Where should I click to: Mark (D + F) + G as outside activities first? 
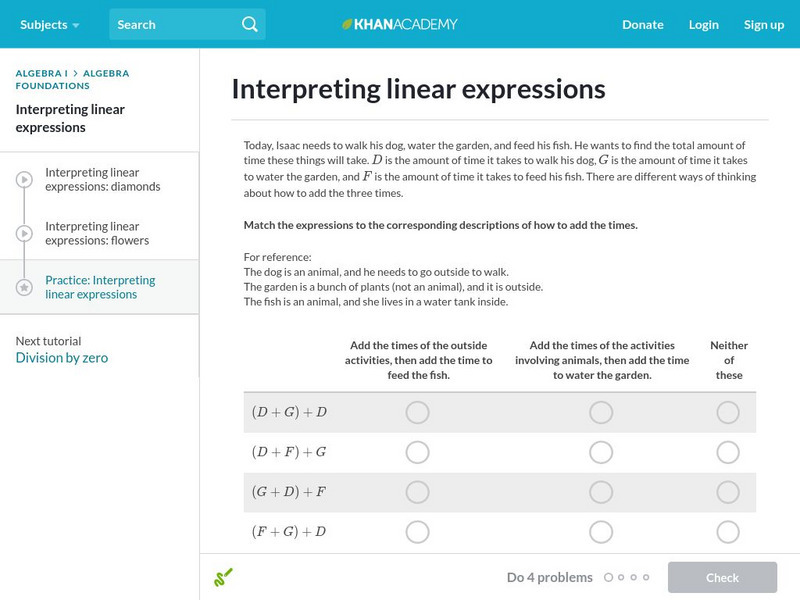point(417,452)
